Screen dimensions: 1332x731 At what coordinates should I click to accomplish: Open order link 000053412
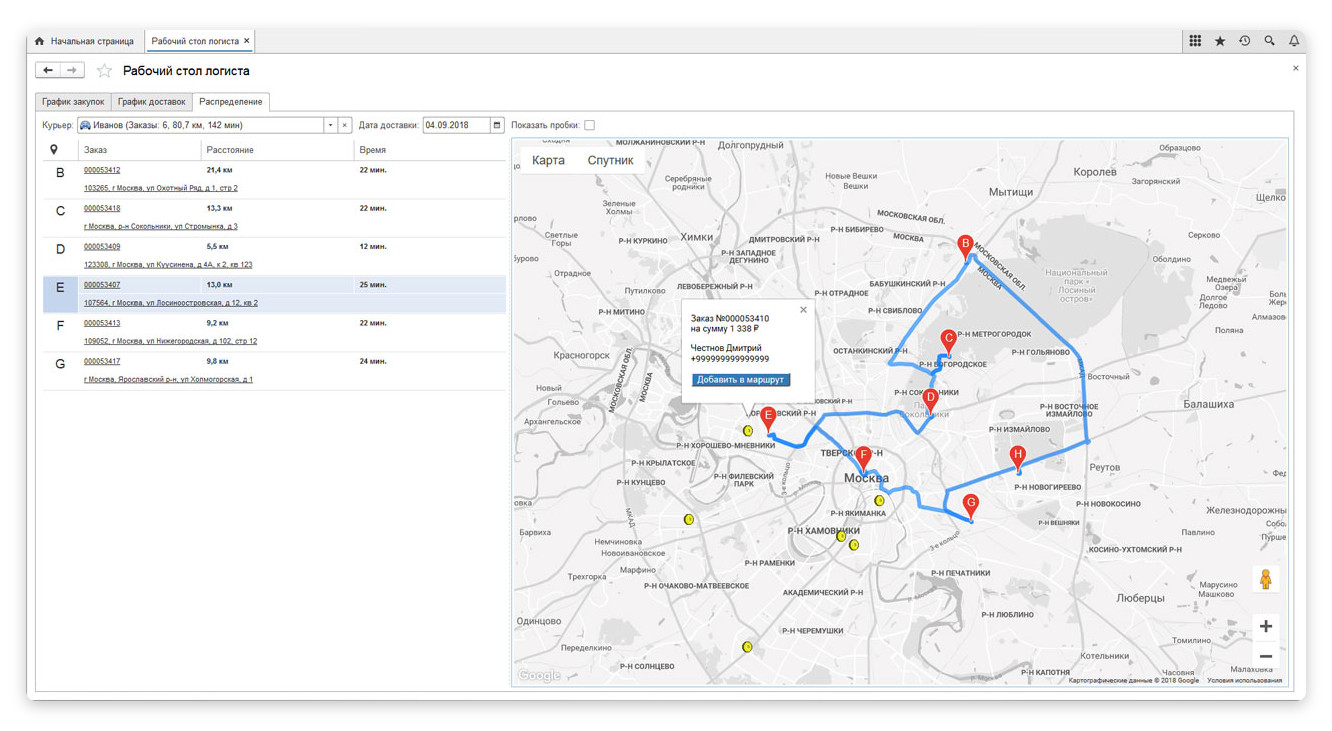pyautogui.click(x=102, y=170)
